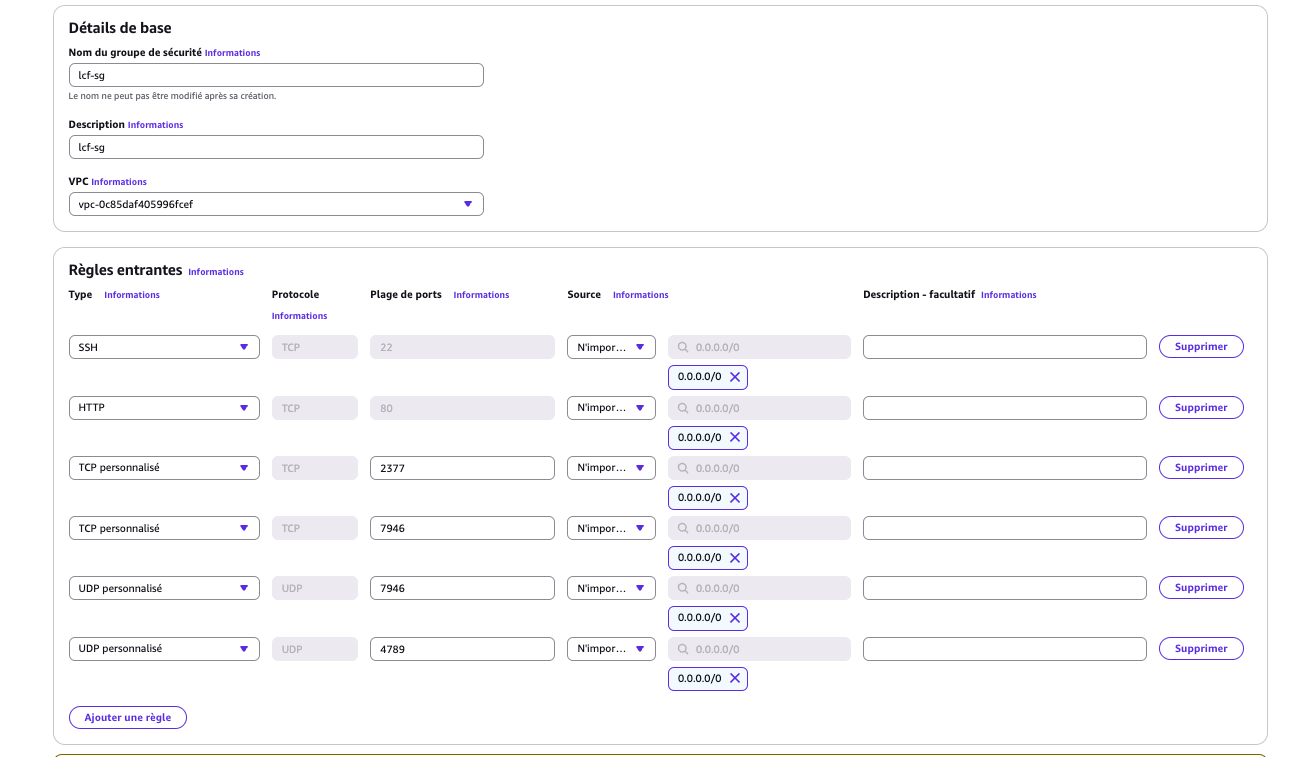Viewport: 1297px width, 757px height.
Task: Delete 0.0.0.0/0 chip on TCP 2377 rule
Action: click(735, 498)
